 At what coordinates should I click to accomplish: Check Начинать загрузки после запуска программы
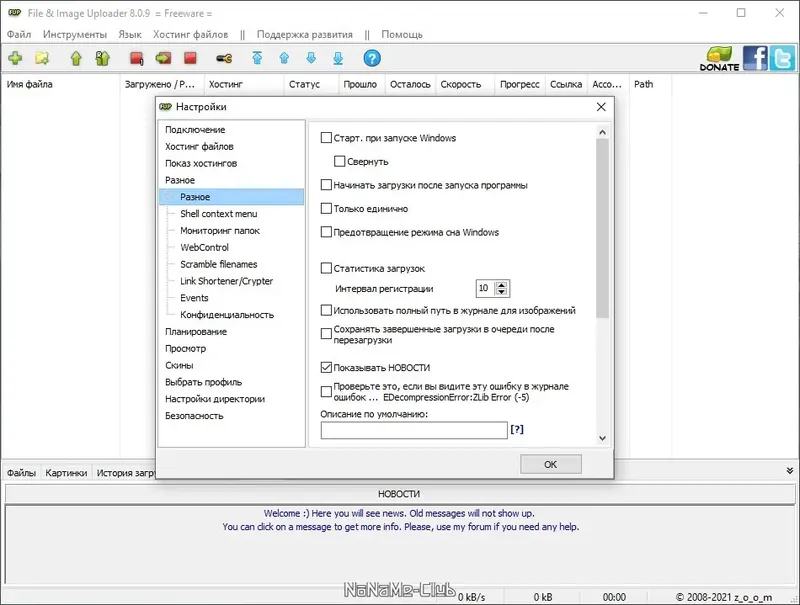pos(326,185)
